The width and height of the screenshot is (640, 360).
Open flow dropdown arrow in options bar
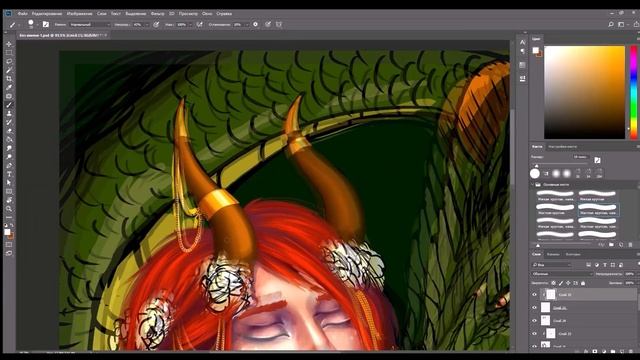pos(190,25)
